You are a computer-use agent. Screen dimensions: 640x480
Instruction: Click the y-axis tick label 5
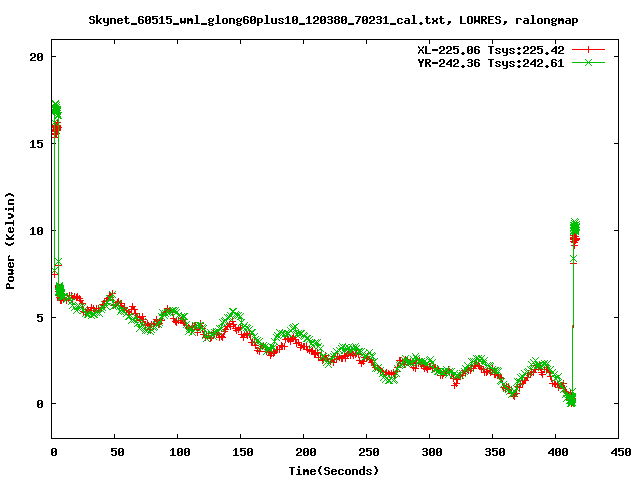coord(40,318)
